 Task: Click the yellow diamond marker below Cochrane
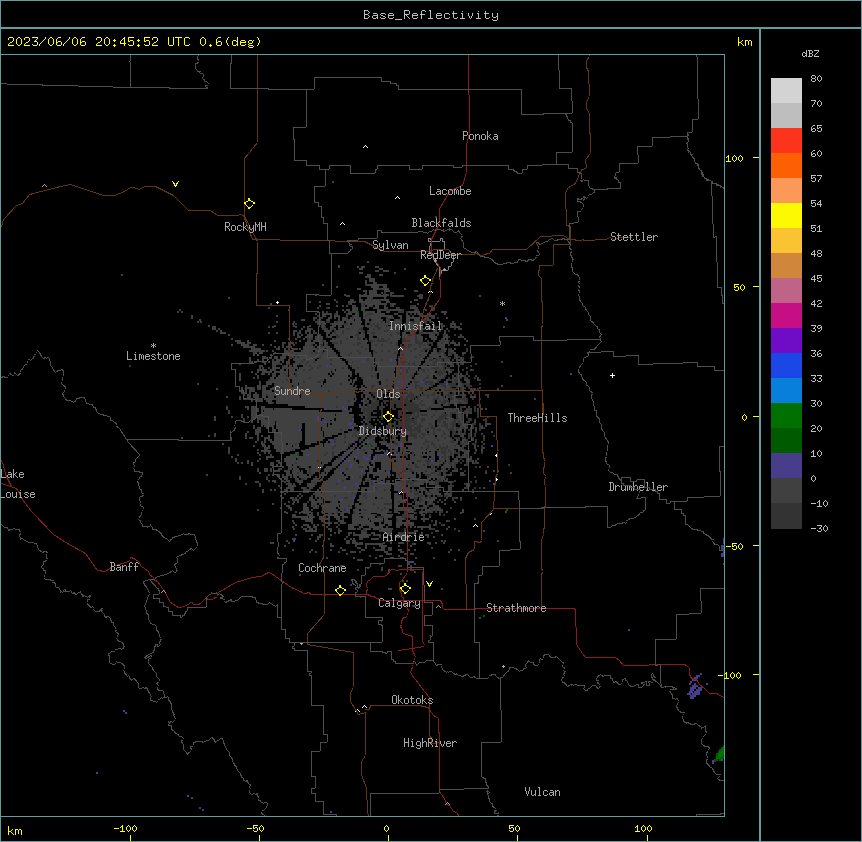pos(340,590)
